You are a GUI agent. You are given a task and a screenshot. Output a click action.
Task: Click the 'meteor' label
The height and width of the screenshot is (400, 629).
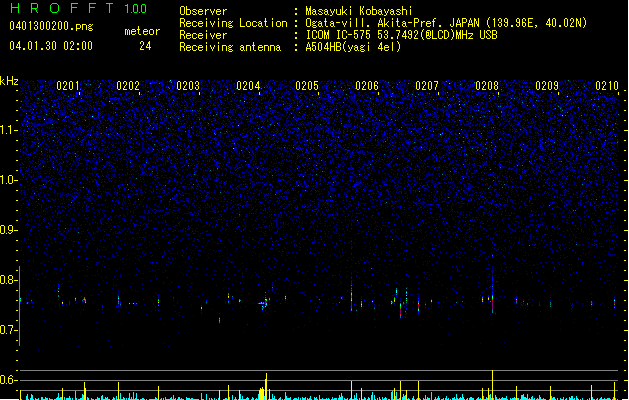coord(142,31)
